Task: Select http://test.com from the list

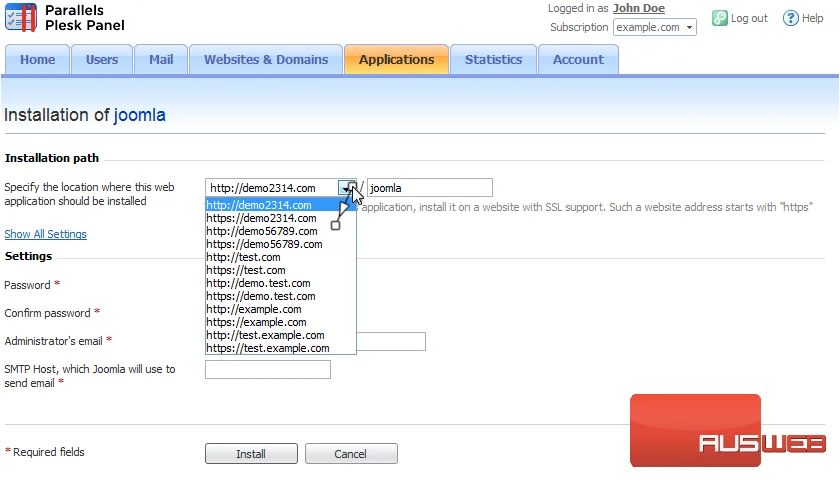Action: [x=281, y=257]
